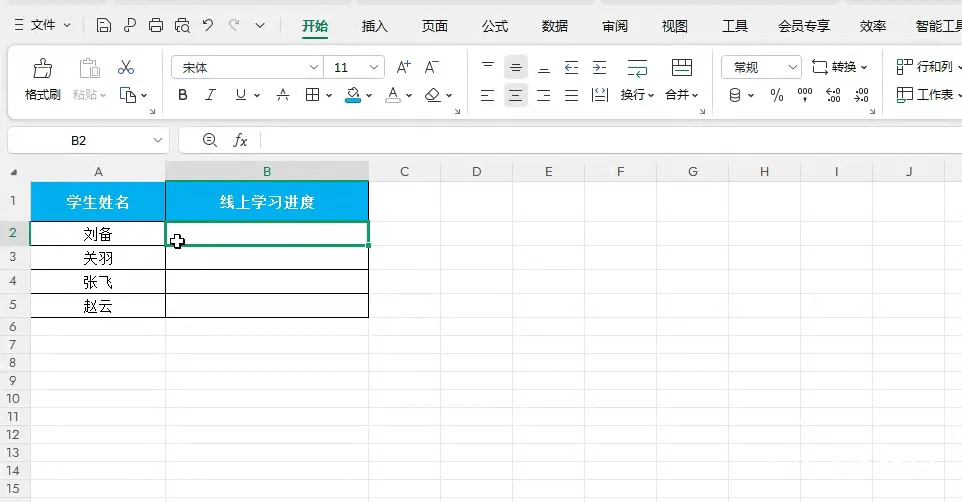Click the Redo arrow icon

point(234,25)
